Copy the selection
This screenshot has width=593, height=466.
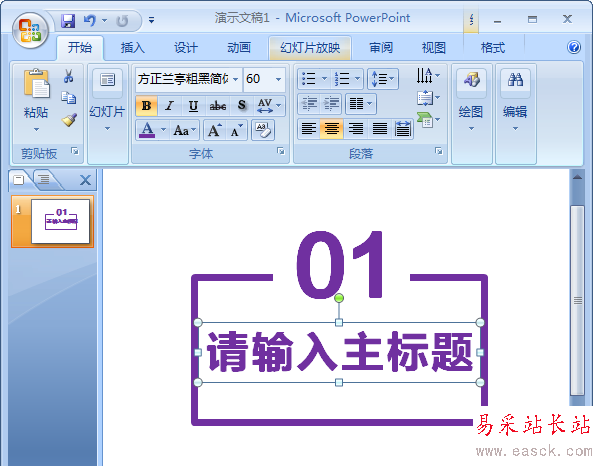tap(68, 98)
